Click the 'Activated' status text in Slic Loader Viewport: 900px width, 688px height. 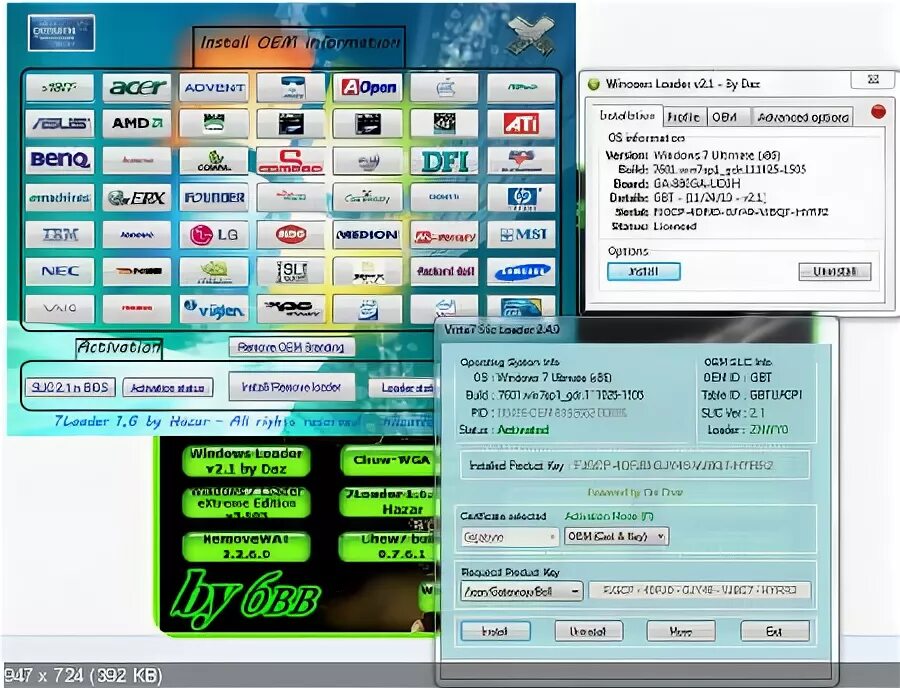point(523,430)
